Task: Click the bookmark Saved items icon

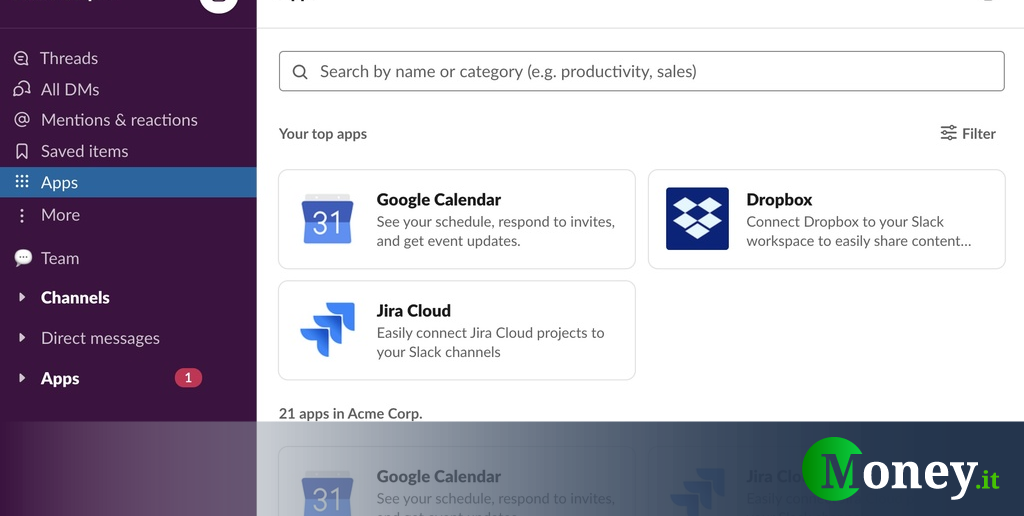Action: [22, 151]
